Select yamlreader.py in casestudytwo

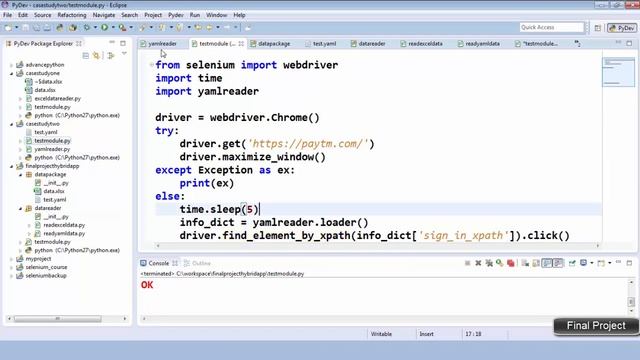(x=52, y=149)
